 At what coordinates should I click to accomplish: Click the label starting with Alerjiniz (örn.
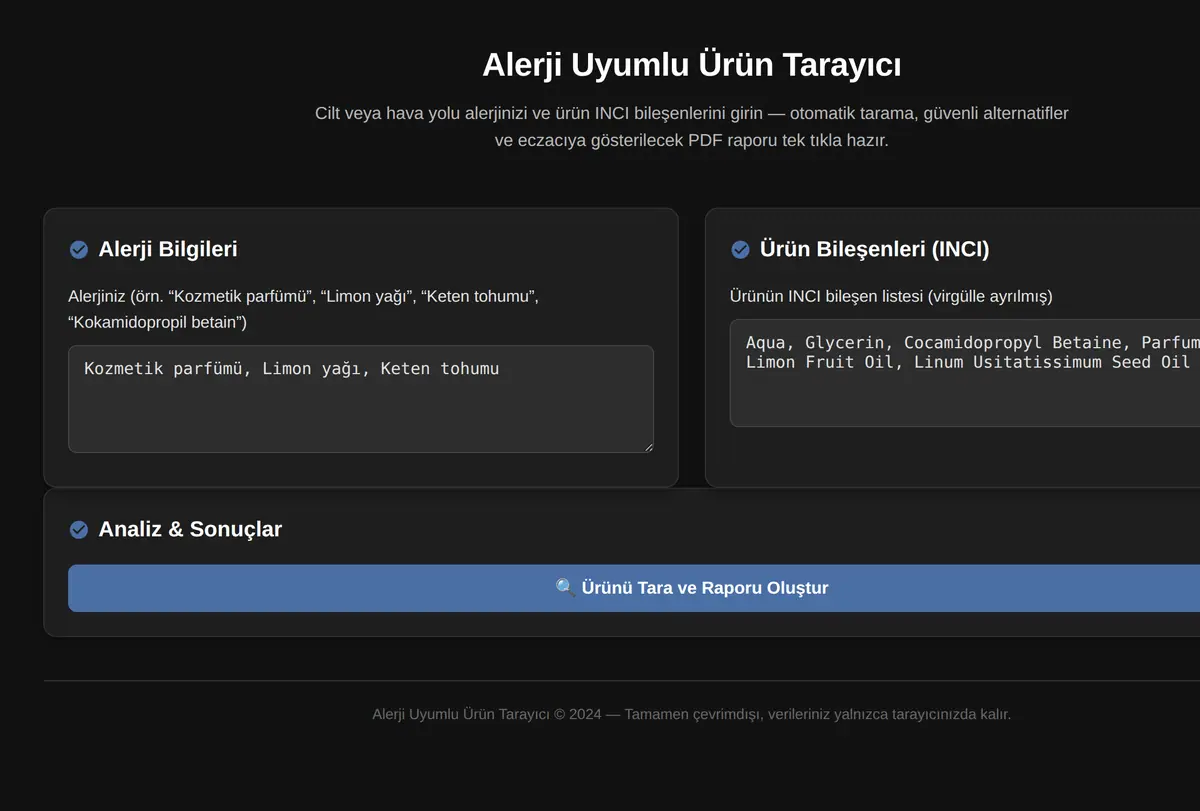pos(304,309)
